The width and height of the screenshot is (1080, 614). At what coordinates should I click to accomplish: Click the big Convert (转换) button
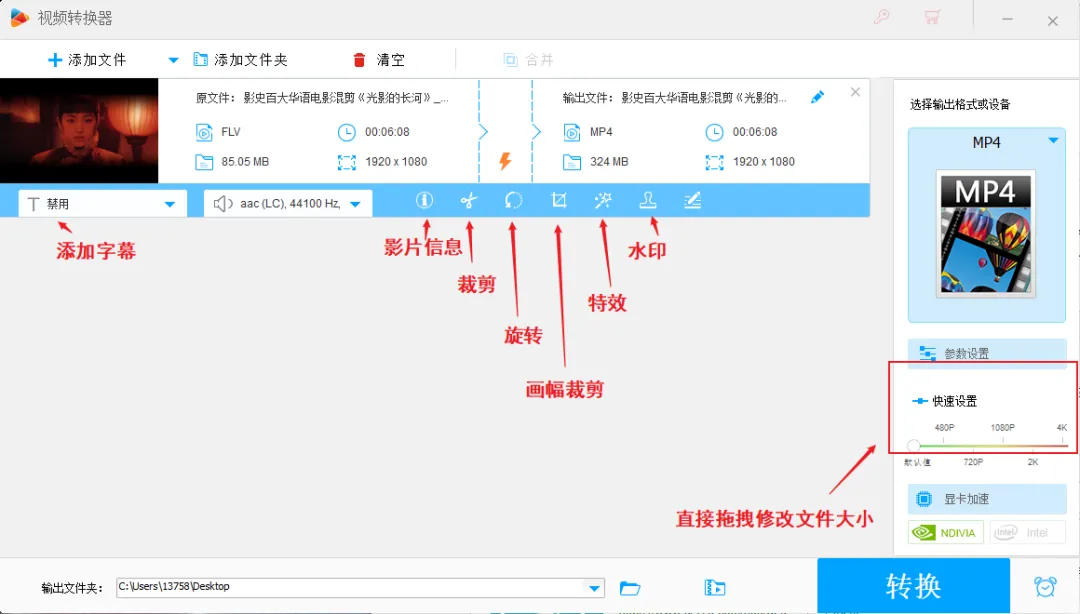pyautogui.click(x=913, y=586)
